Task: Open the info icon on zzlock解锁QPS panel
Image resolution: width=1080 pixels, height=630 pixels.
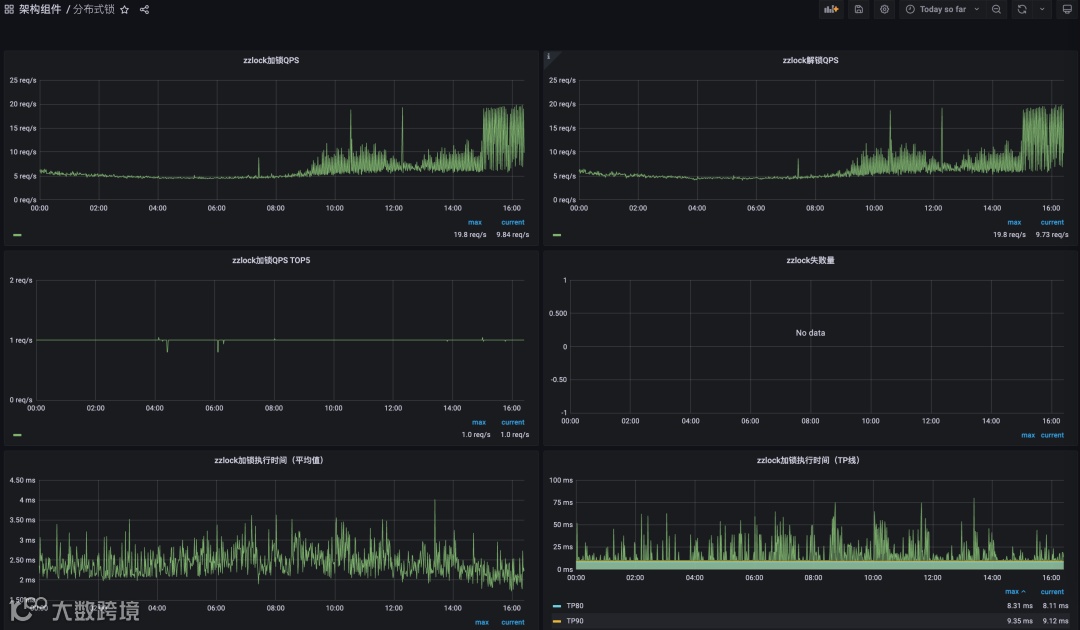Action: click(548, 56)
